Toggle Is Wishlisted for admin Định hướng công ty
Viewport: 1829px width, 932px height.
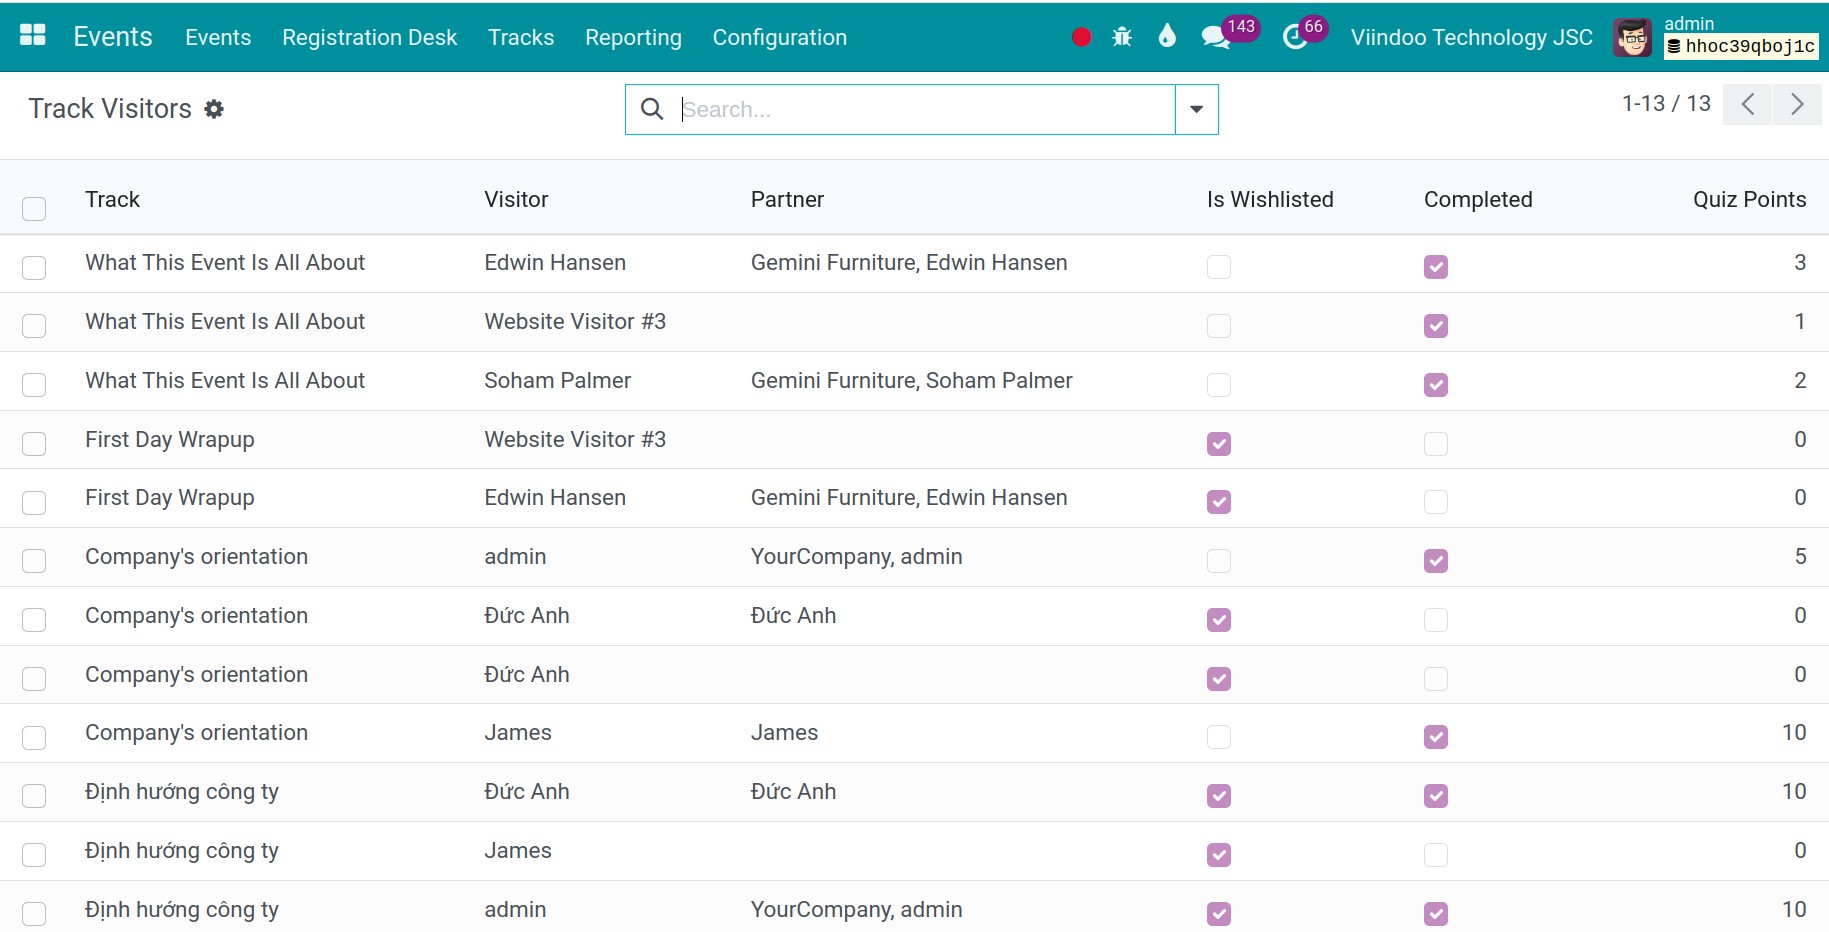[x=1219, y=914]
